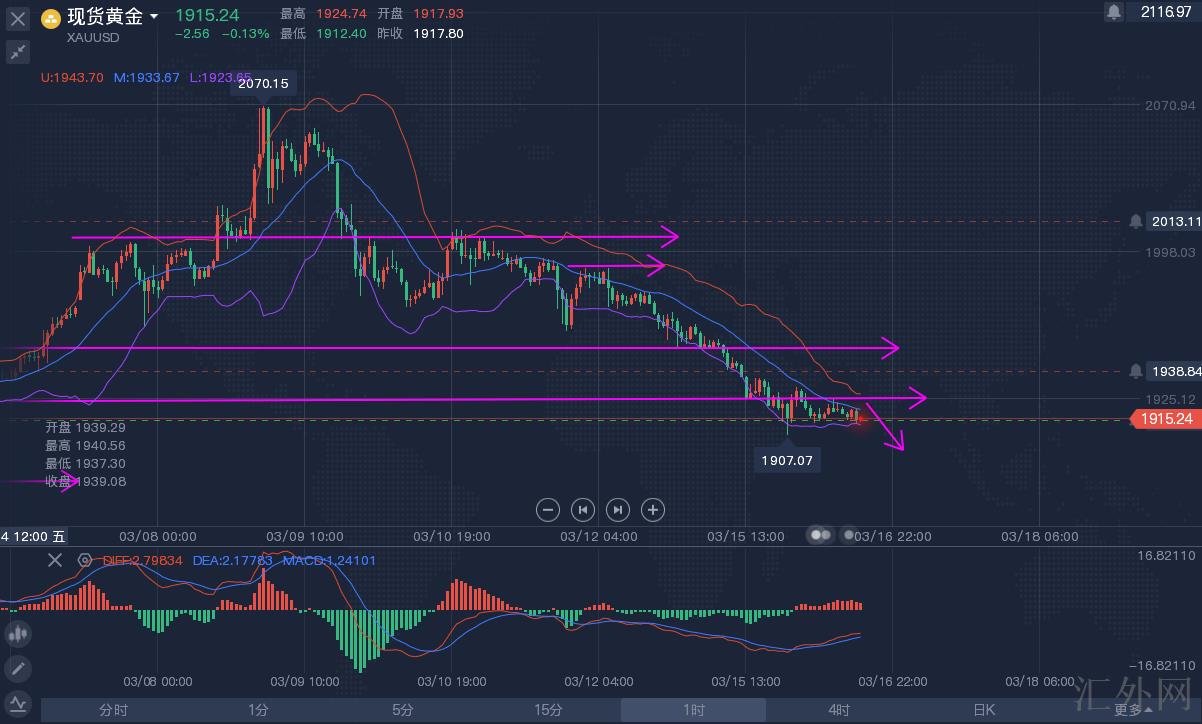Click the alert bell beside 2013.11
This screenshot has width=1202, height=724.
click(x=1135, y=221)
